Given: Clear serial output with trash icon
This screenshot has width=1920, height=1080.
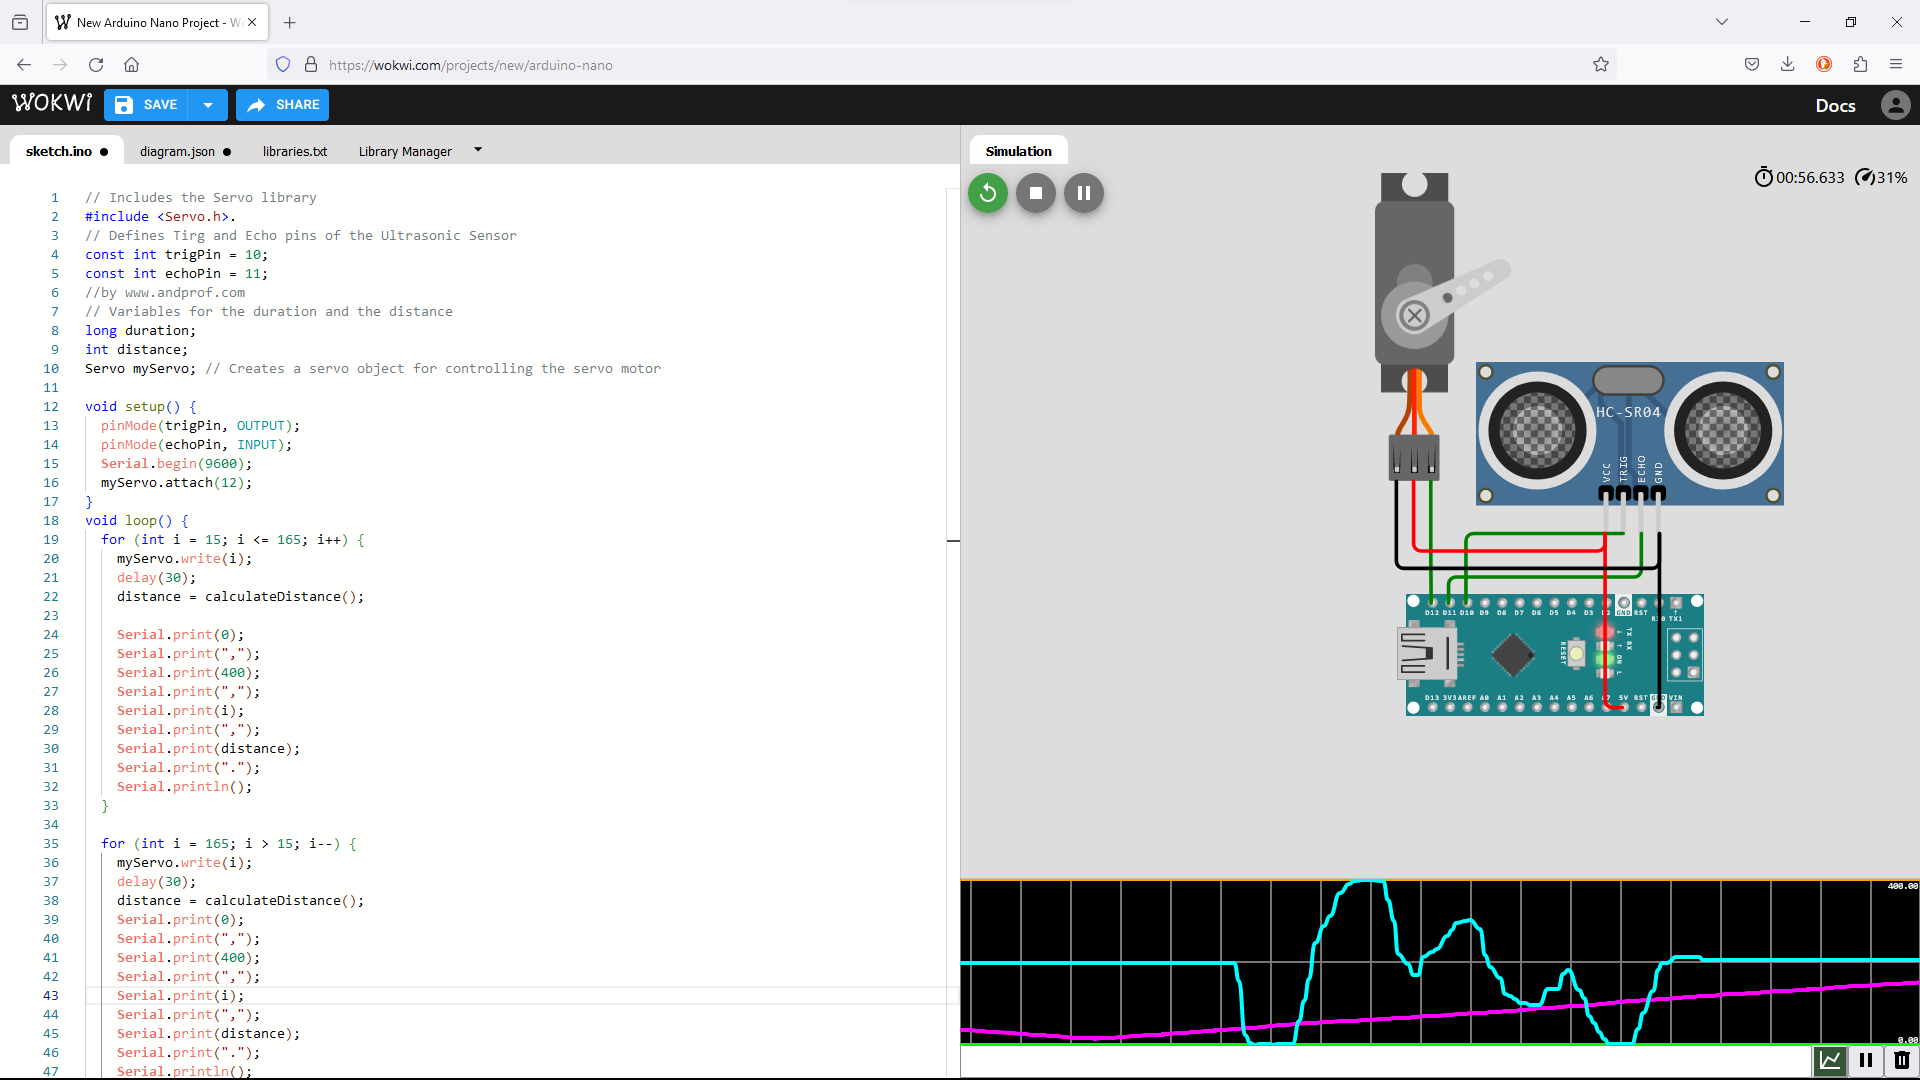Looking at the screenshot, I should [x=1902, y=1060].
